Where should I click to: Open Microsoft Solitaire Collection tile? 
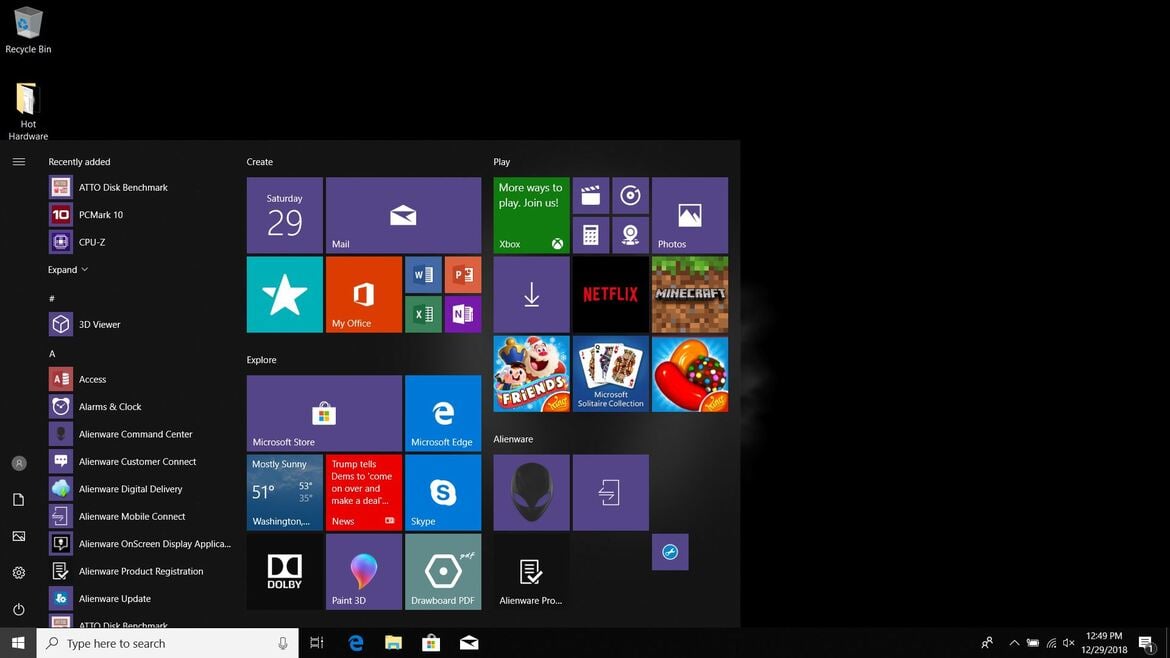610,373
